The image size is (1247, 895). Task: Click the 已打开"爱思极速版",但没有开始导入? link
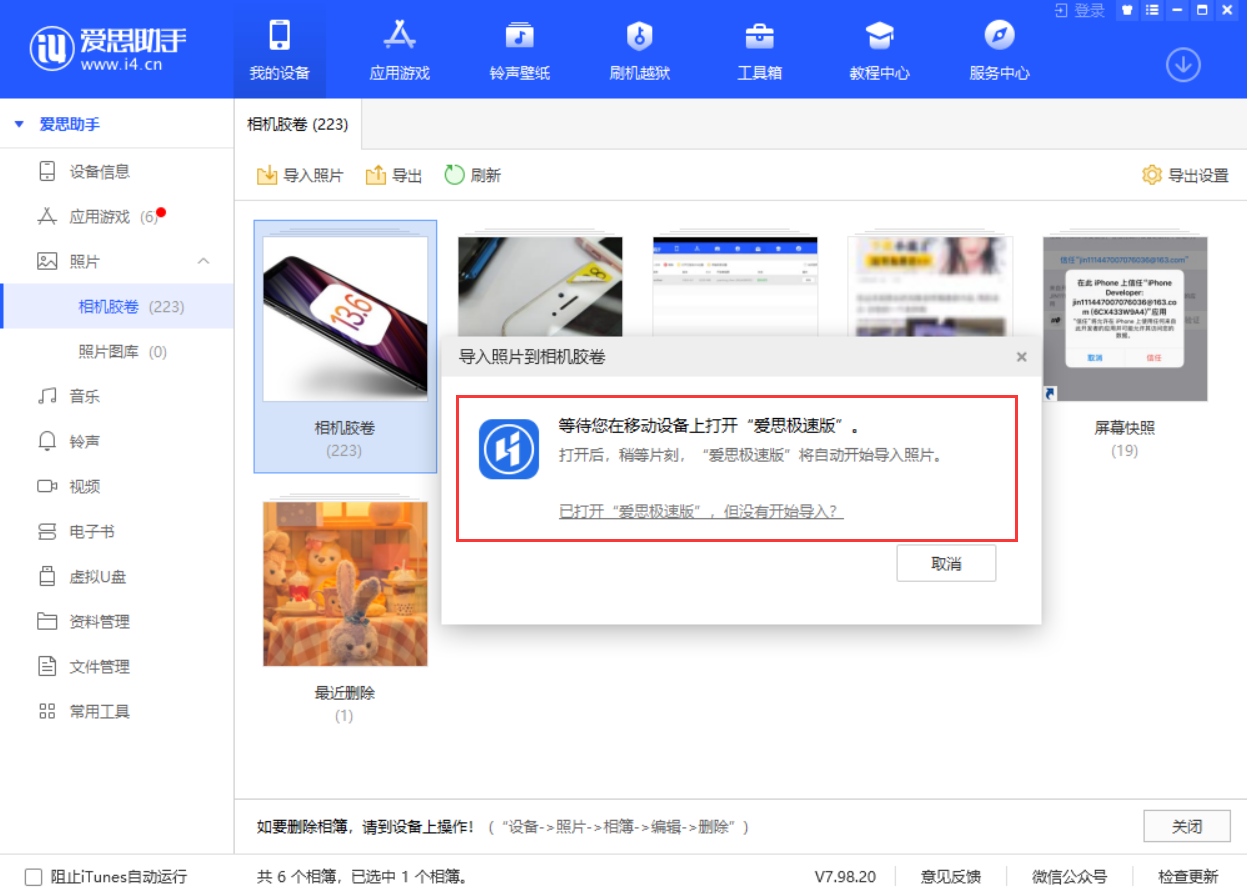coord(701,511)
